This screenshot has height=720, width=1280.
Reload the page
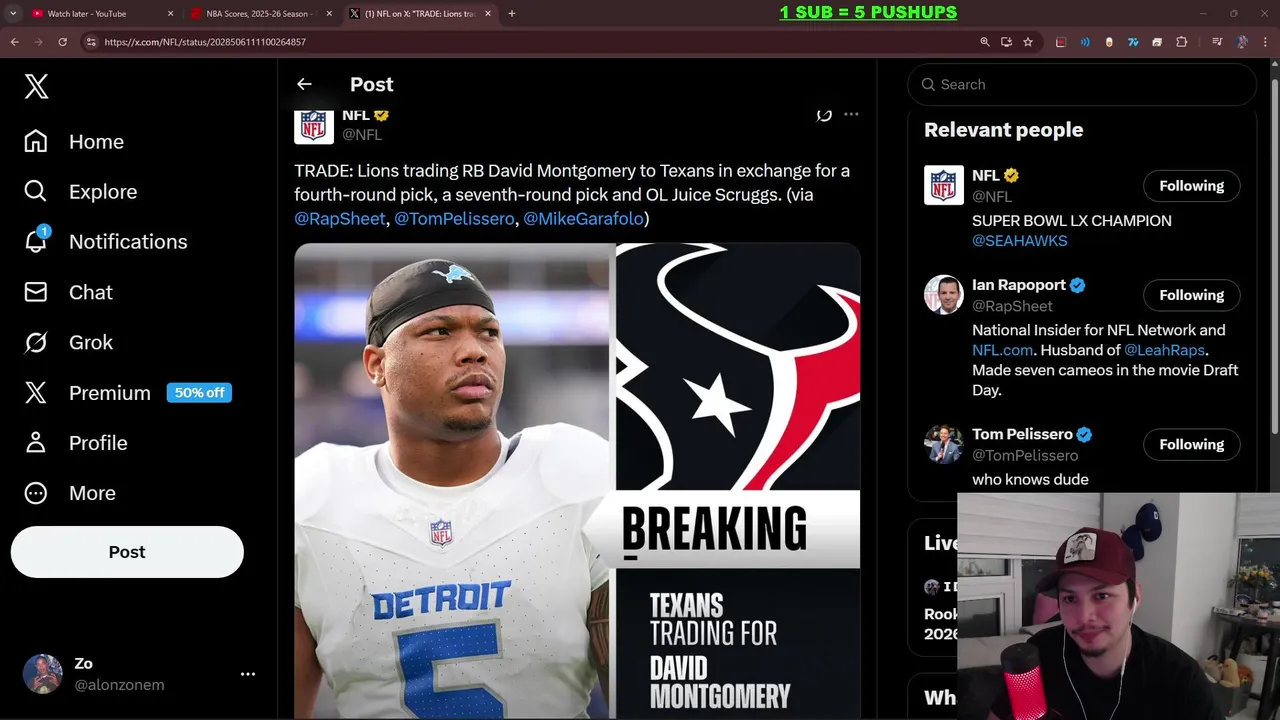tap(62, 42)
